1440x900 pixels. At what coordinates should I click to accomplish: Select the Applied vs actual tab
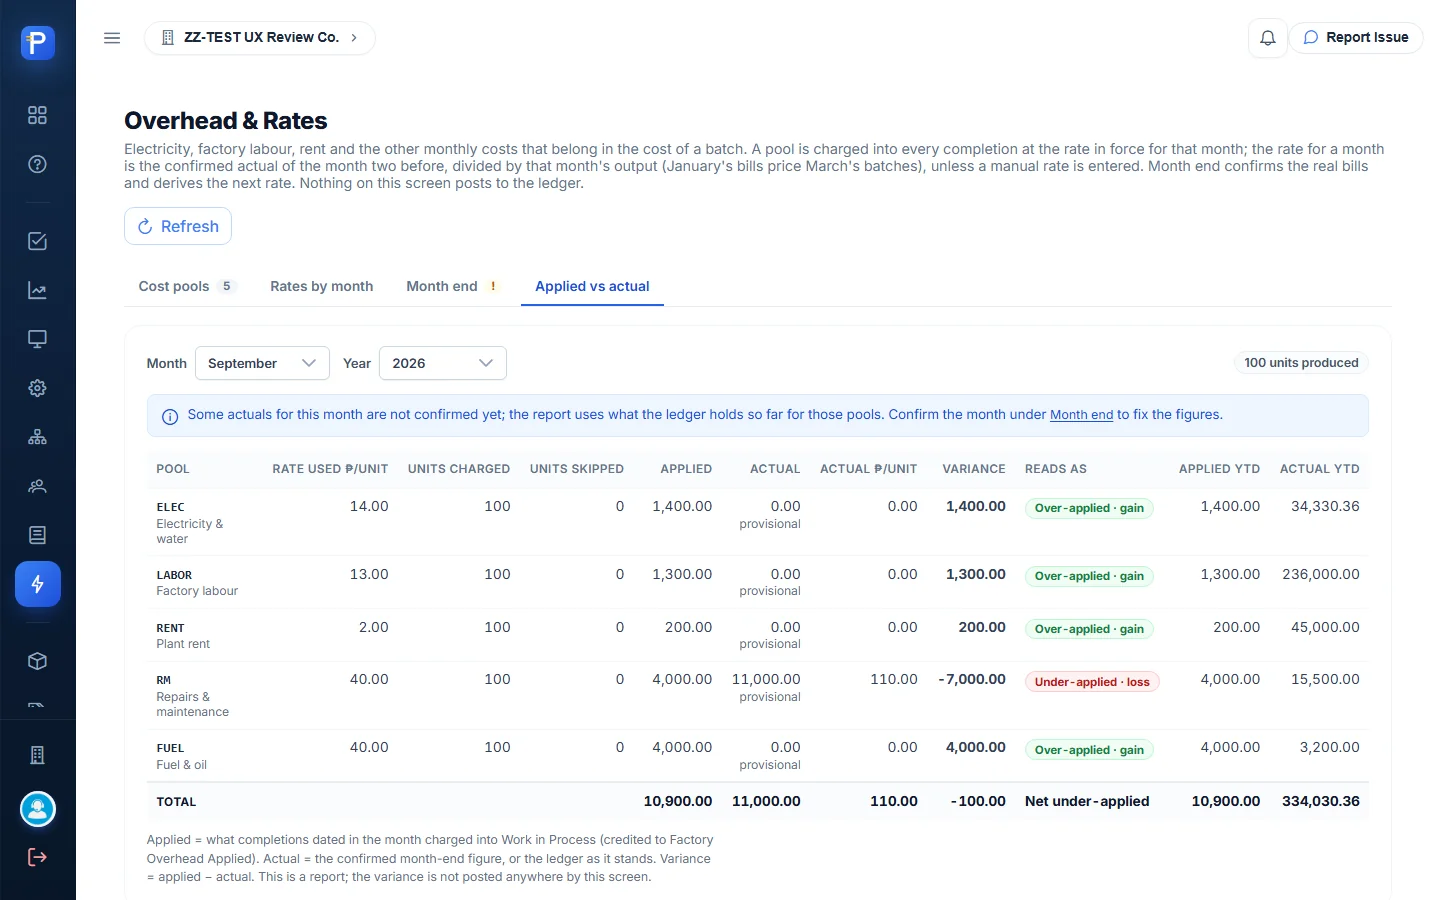[x=592, y=286]
